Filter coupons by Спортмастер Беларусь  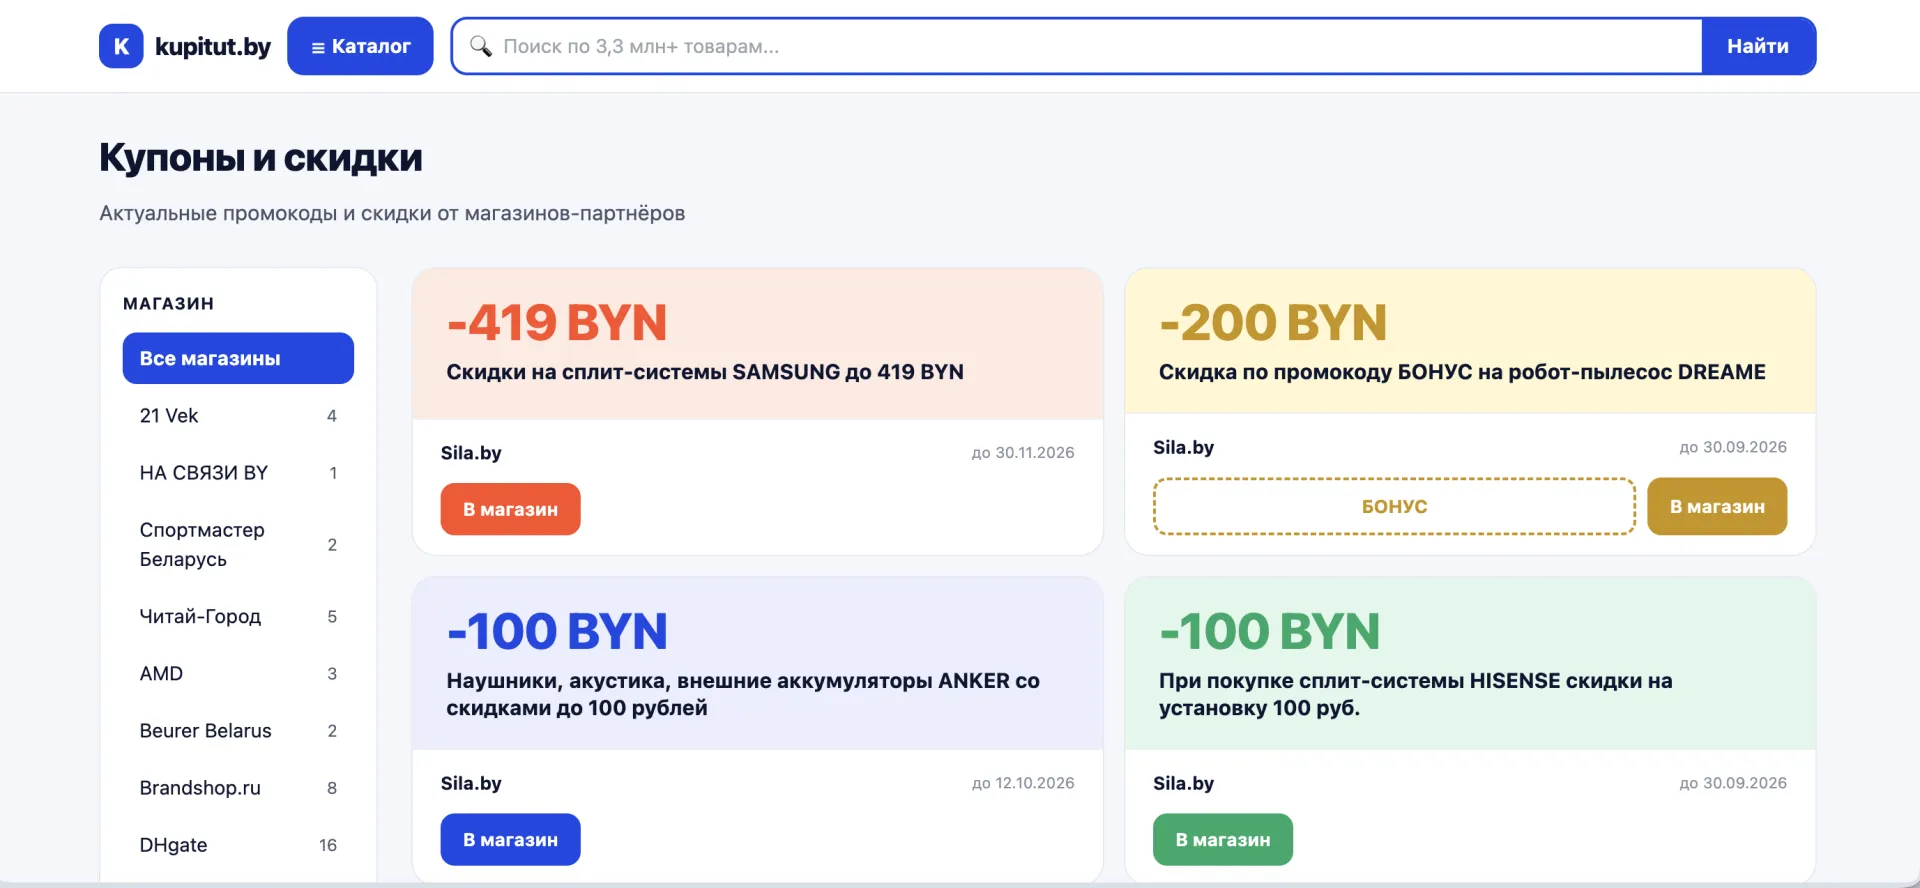(x=238, y=544)
